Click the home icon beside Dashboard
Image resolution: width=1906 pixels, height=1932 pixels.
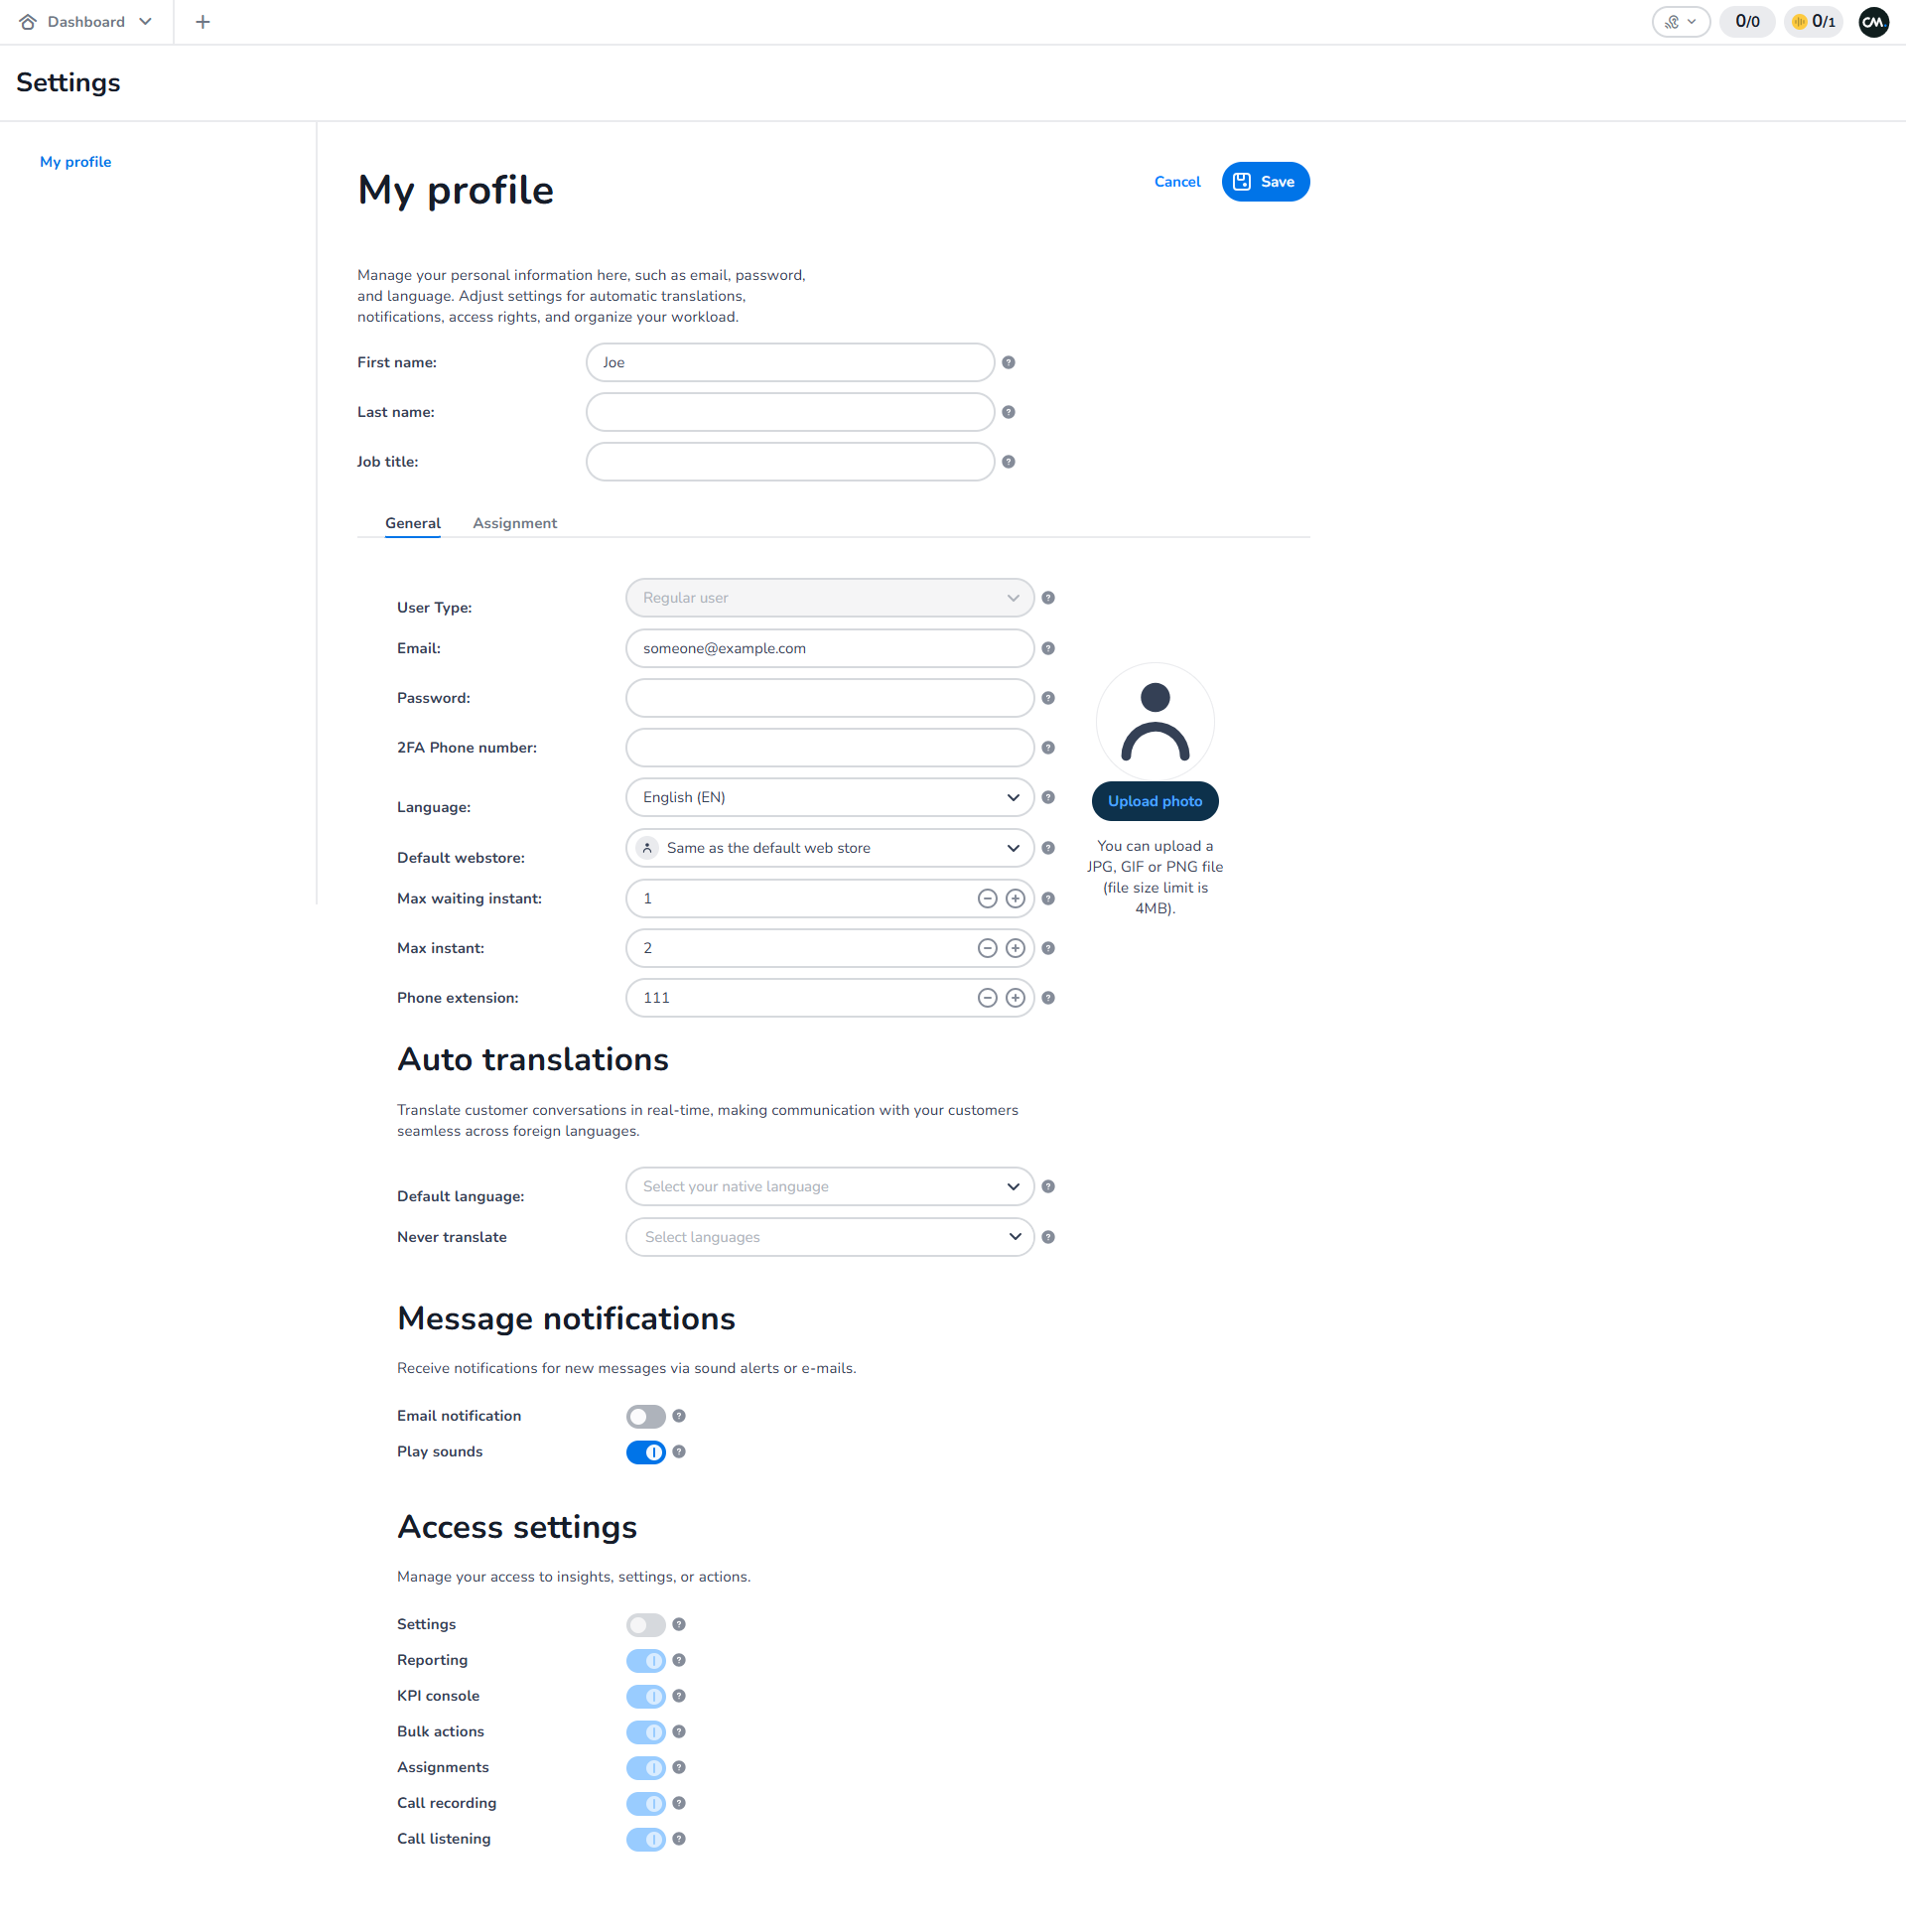(x=28, y=22)
